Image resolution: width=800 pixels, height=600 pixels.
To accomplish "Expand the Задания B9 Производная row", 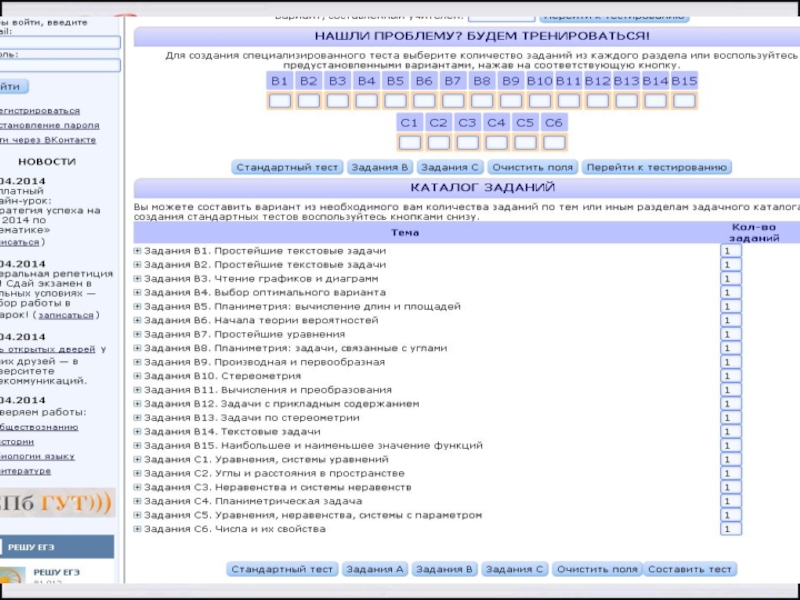I will [137, 362].
